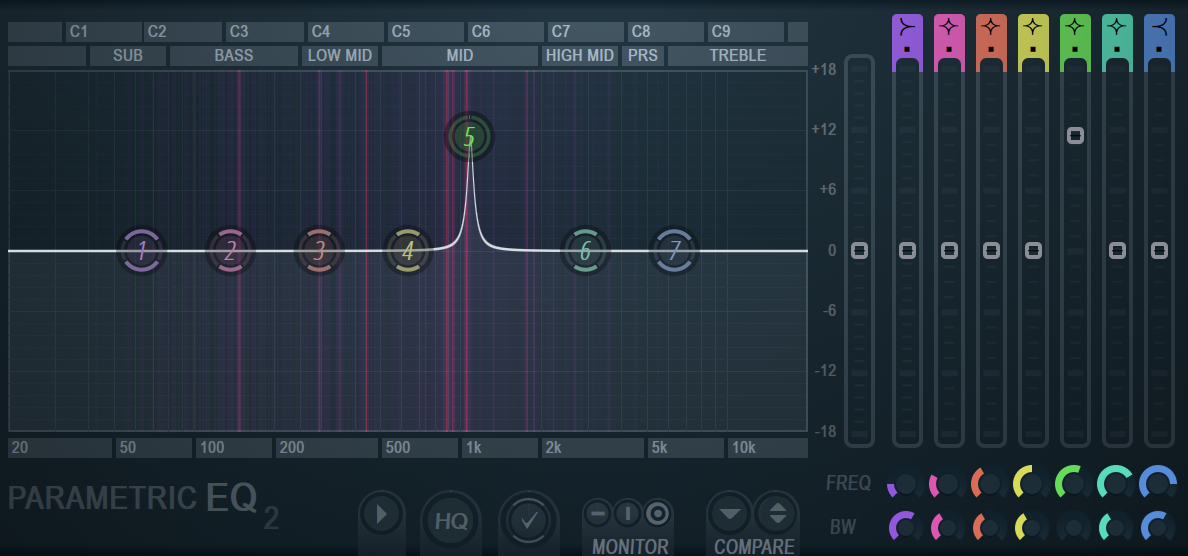Change blue band 7 filter type icon
The width and height of the screenshot is (1188, 556).
point(1159,27)
